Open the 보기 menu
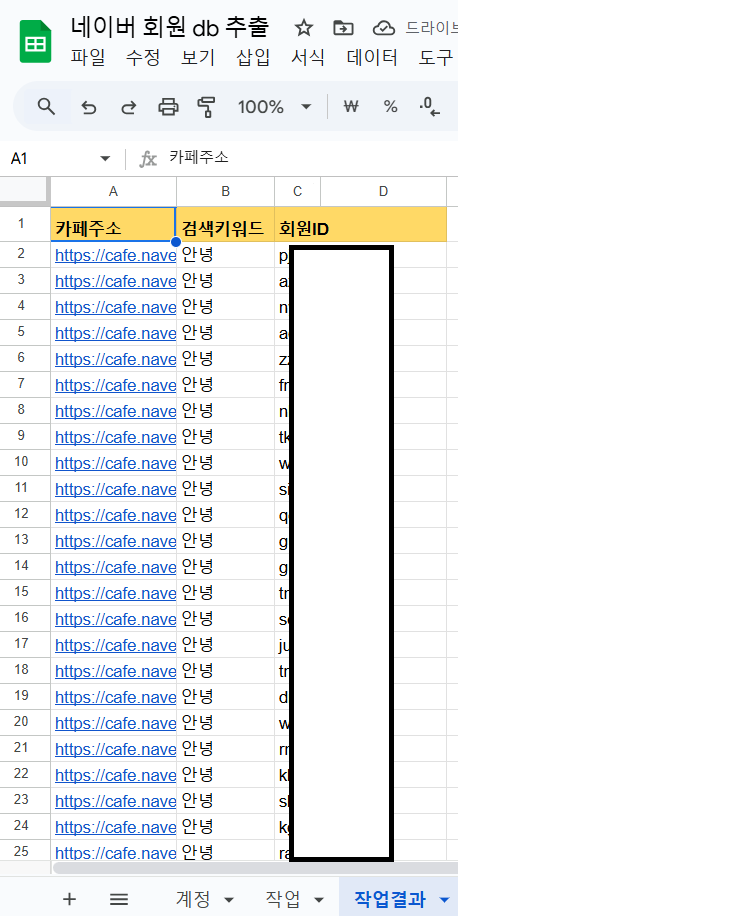The image size is (754, 916). 197,57
